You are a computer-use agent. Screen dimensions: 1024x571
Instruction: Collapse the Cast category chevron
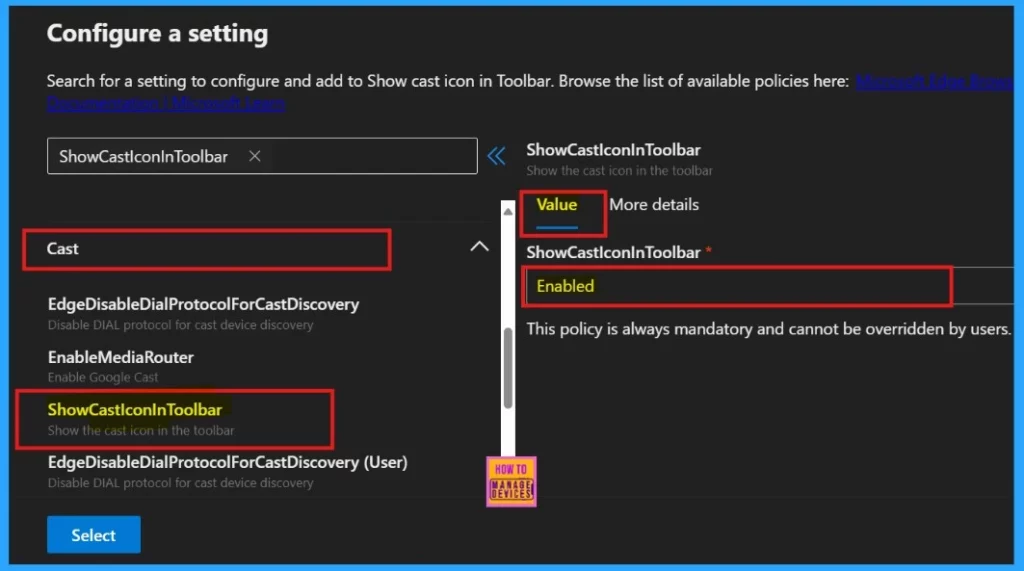click(479, 247)
